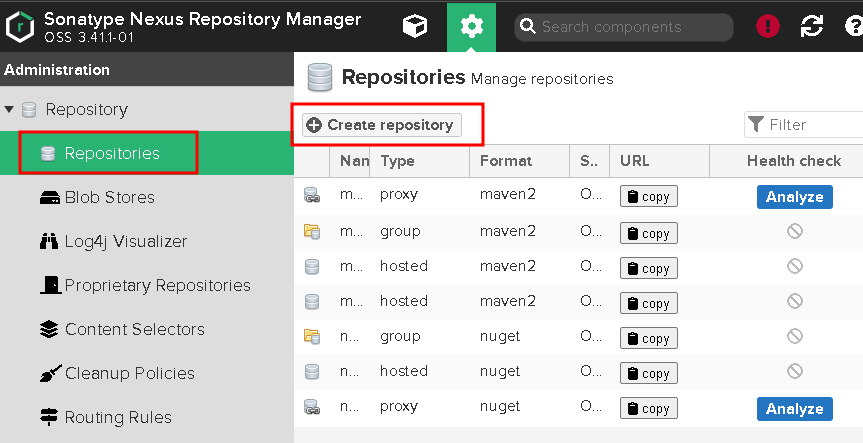Copy URL of the nuget proxy repository
Screen dimensions: 863x443
[x=649, y=409]
